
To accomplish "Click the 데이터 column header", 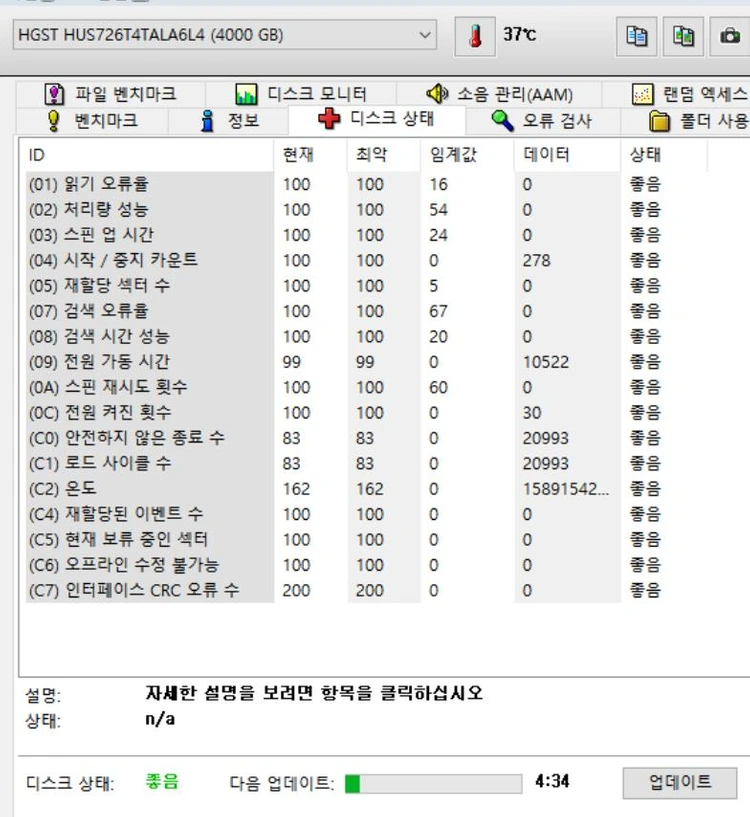I will (567, 155).
